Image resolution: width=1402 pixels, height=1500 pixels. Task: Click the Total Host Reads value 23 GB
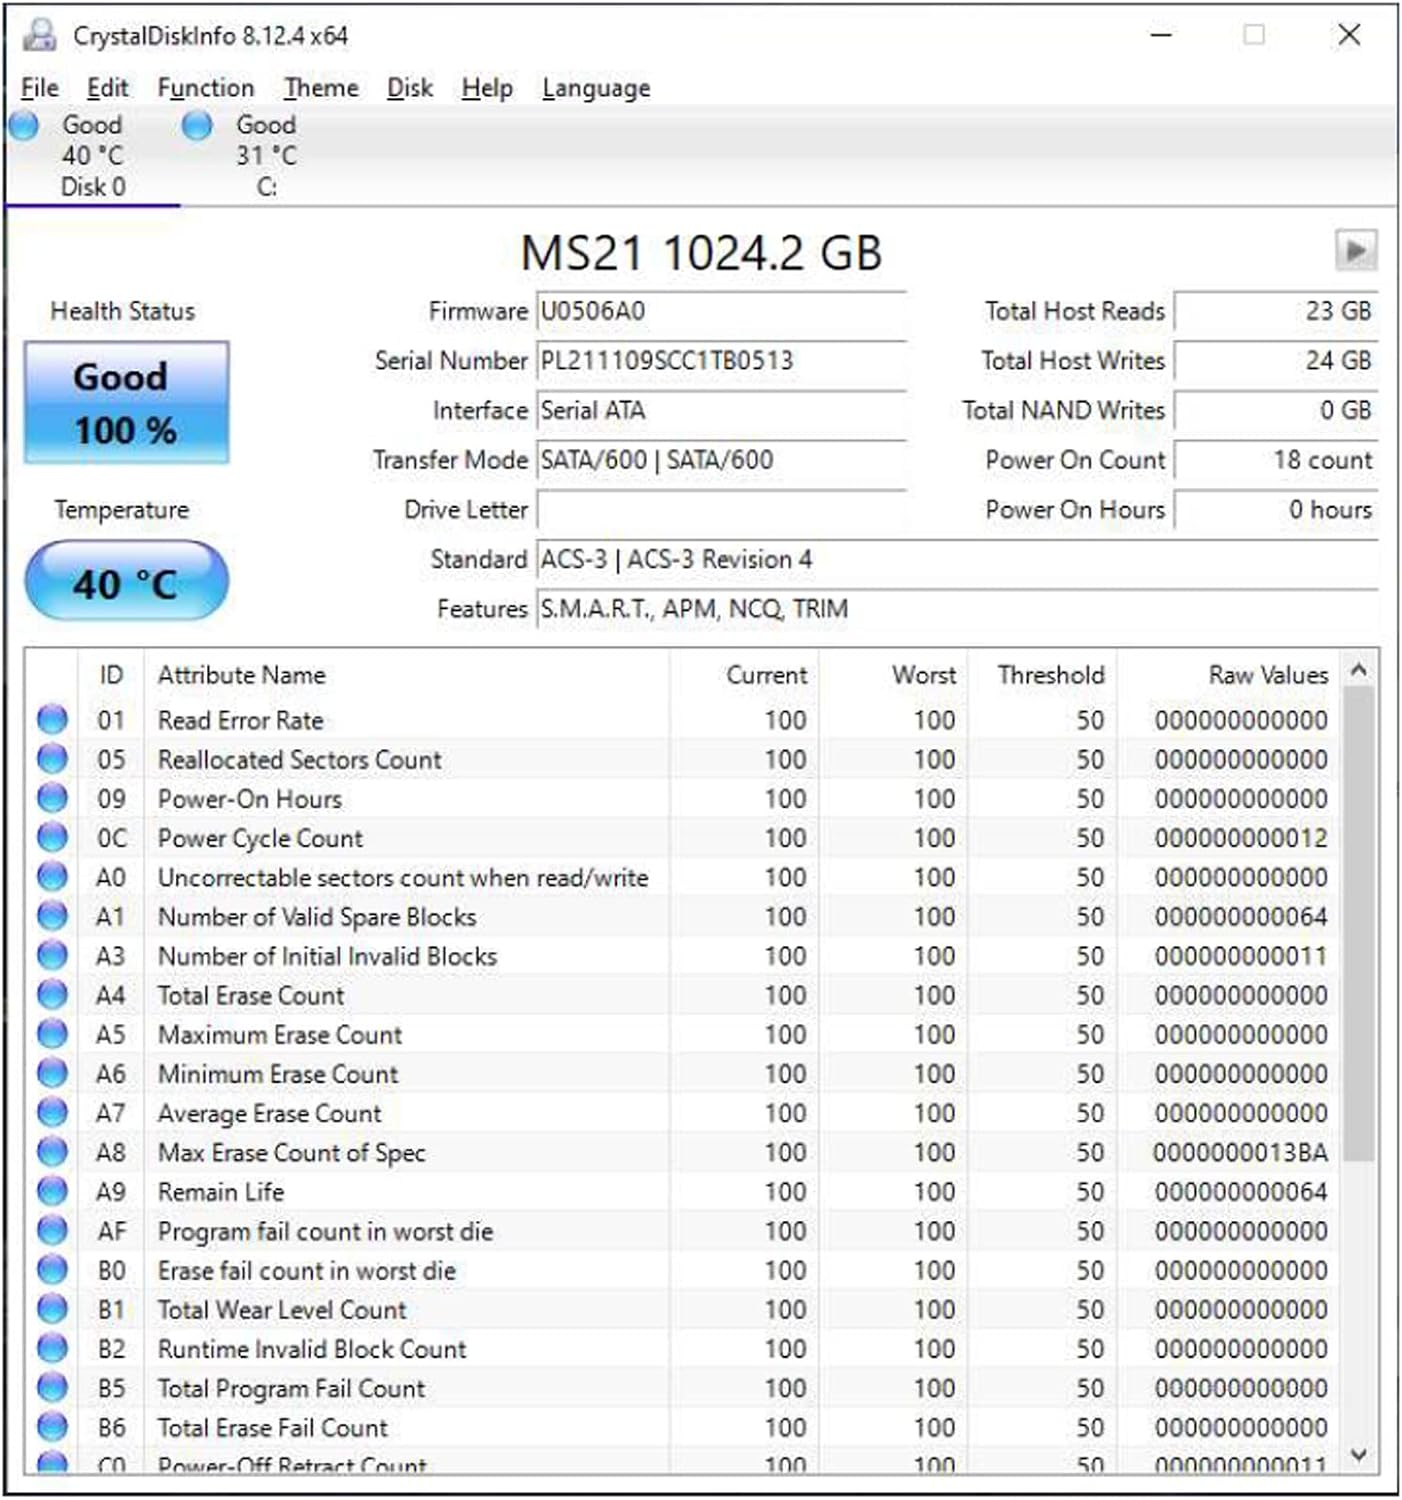[1276, 311]
